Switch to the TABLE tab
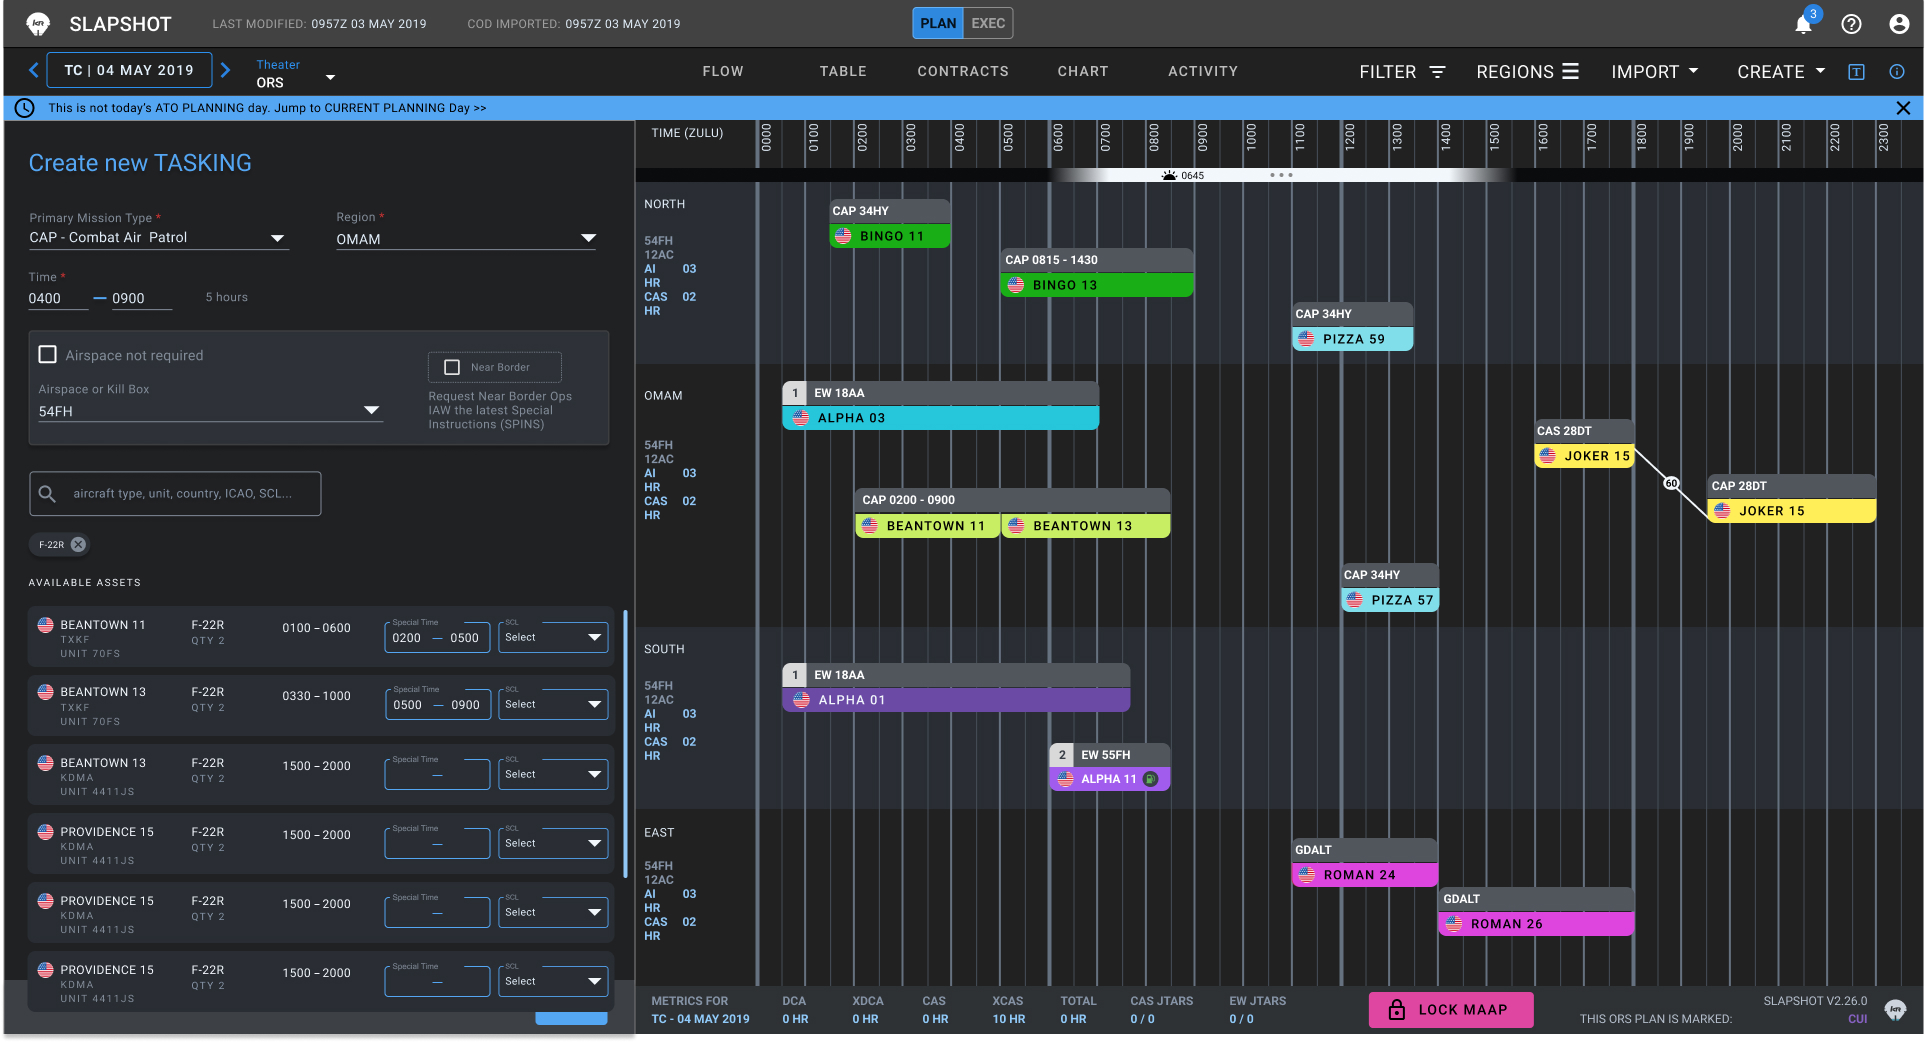The height and width of the screenshot is (1042, 1925). coord(843,71)
